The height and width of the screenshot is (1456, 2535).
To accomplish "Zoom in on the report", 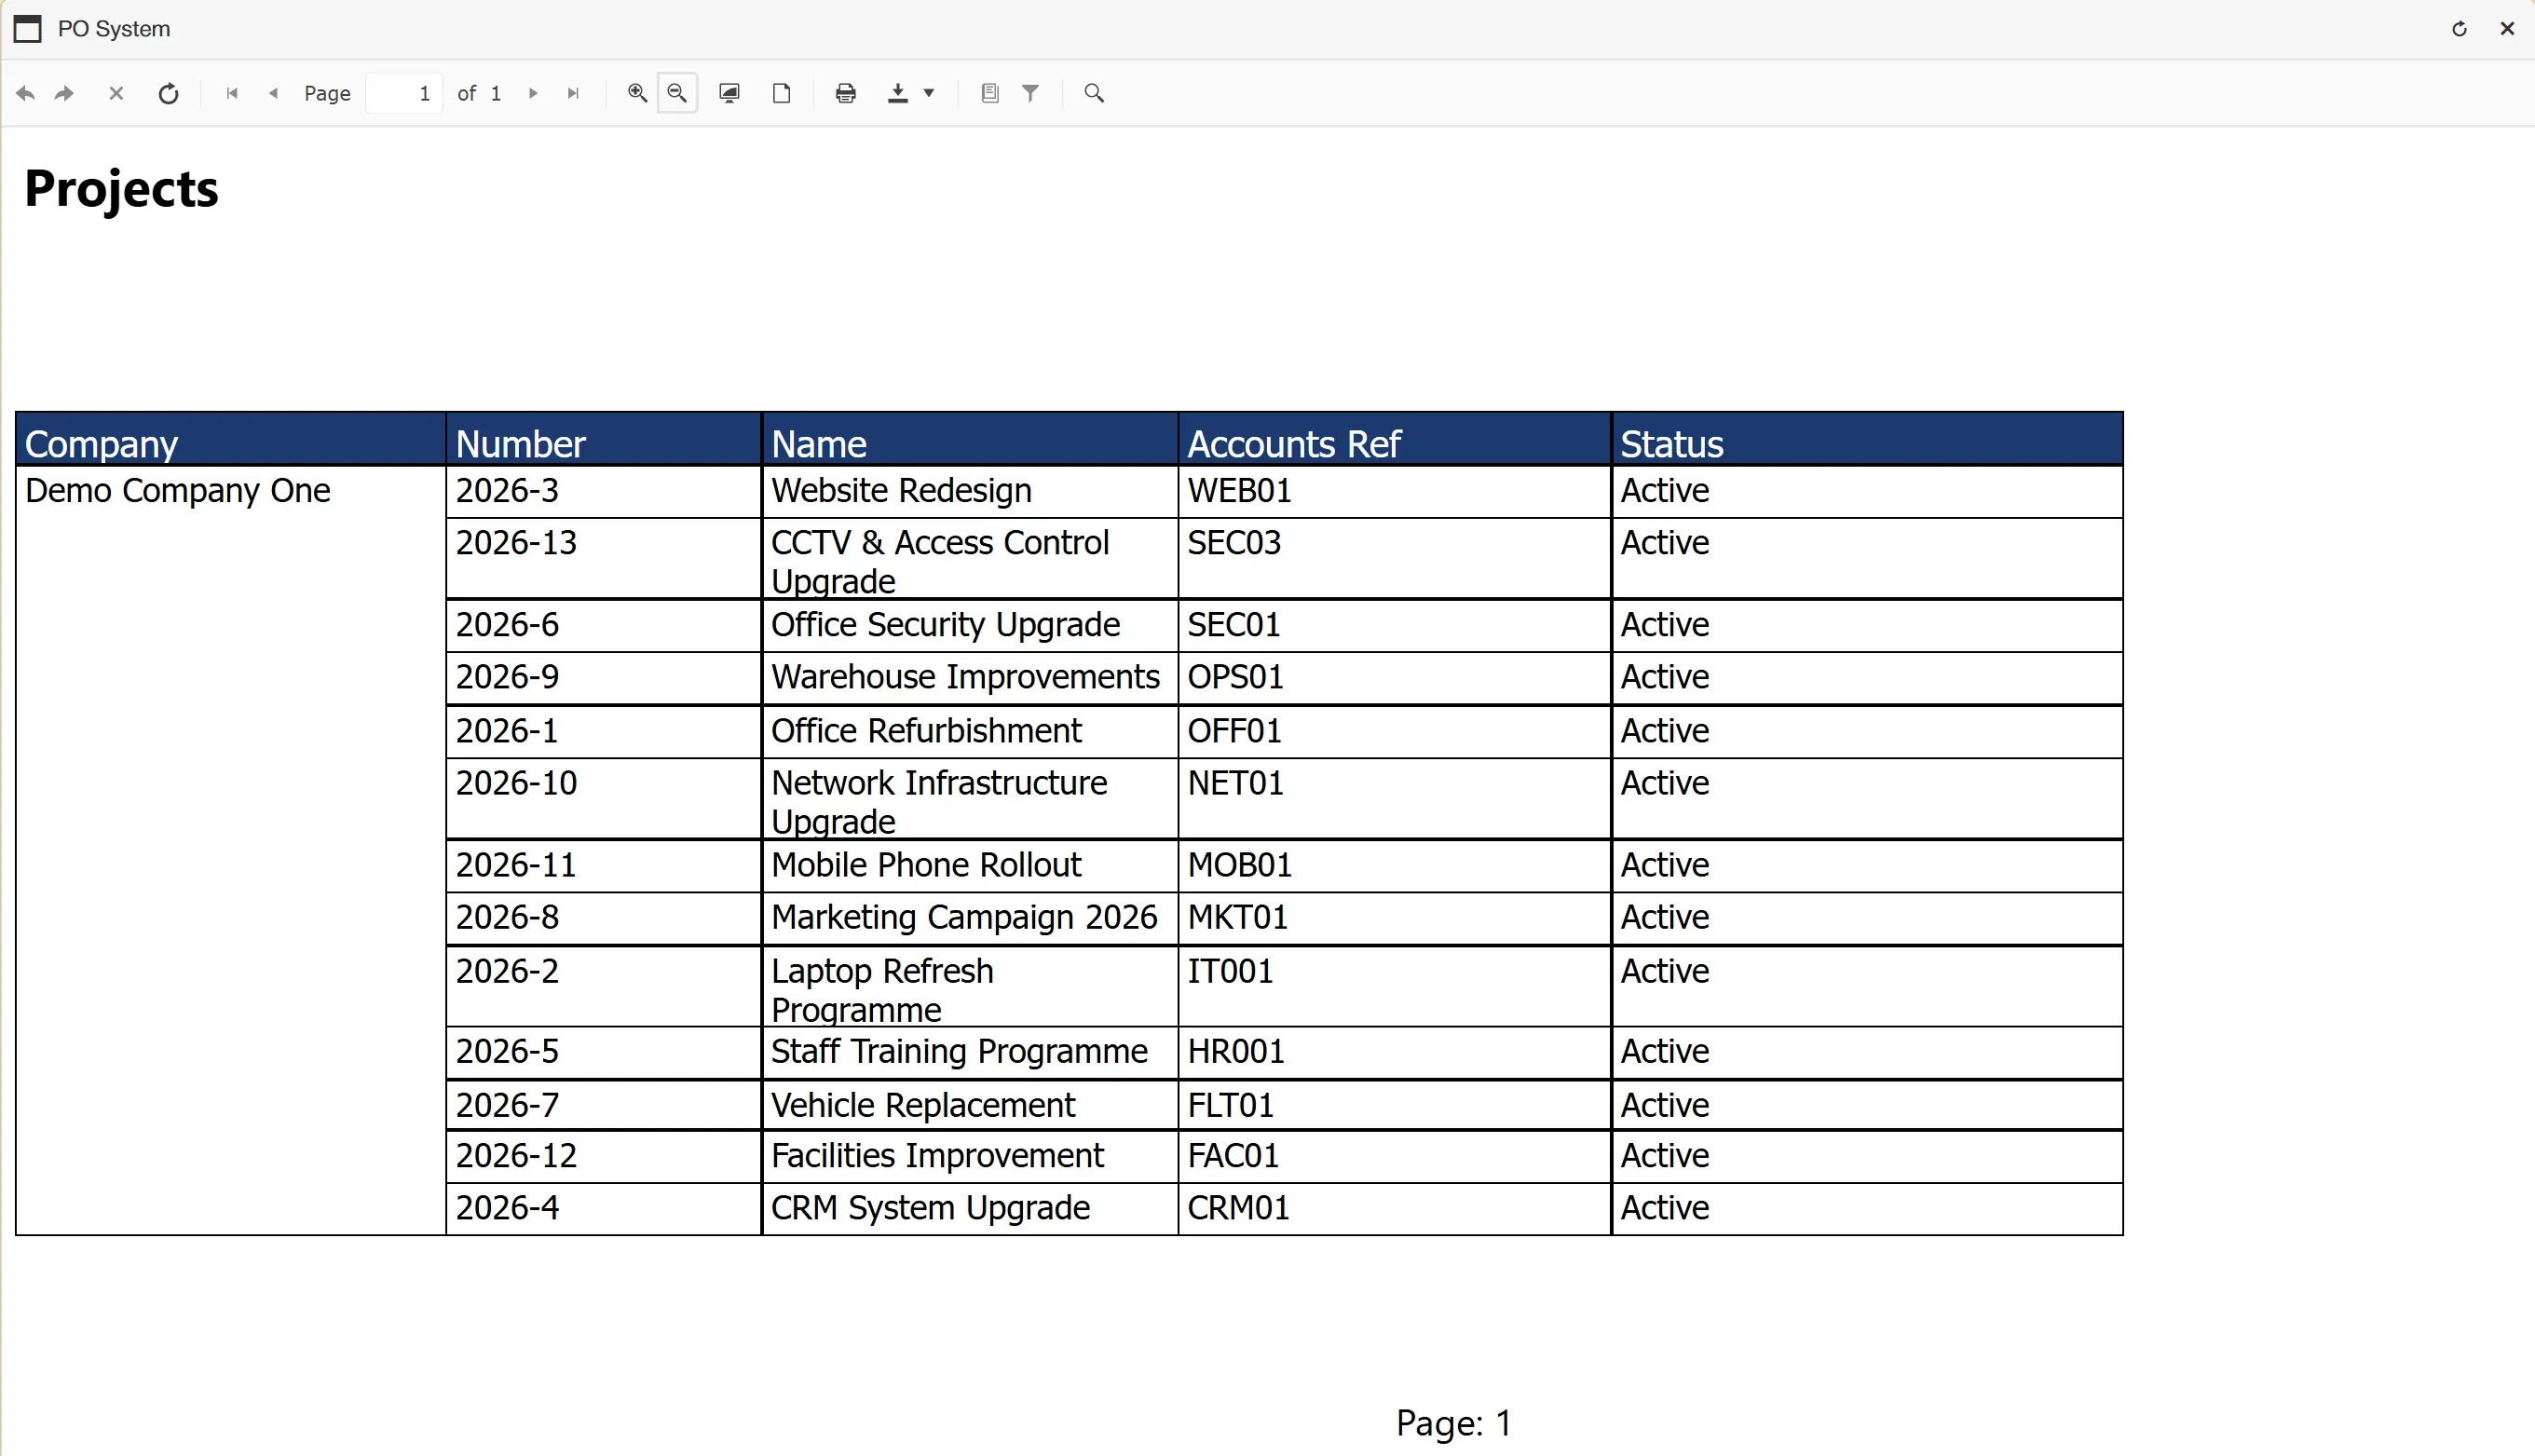I will [637, 93].
